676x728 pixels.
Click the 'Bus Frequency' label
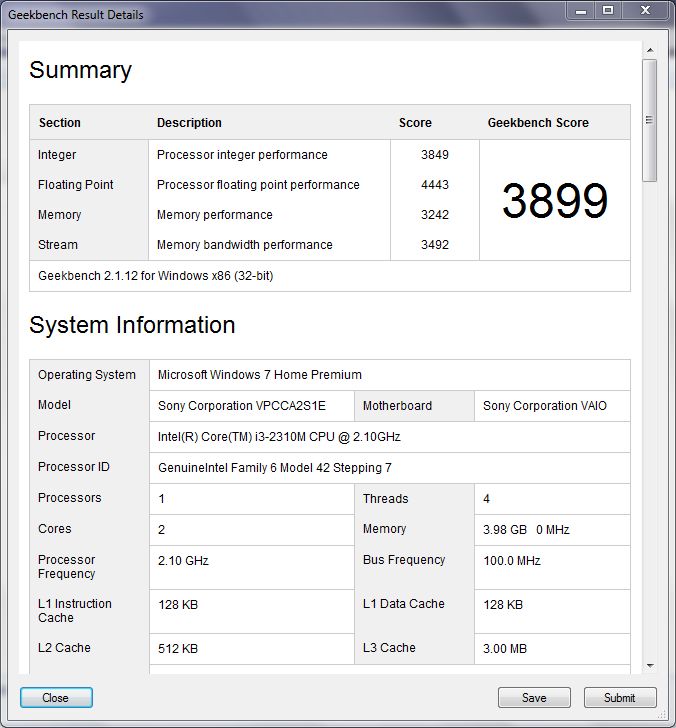404,560
